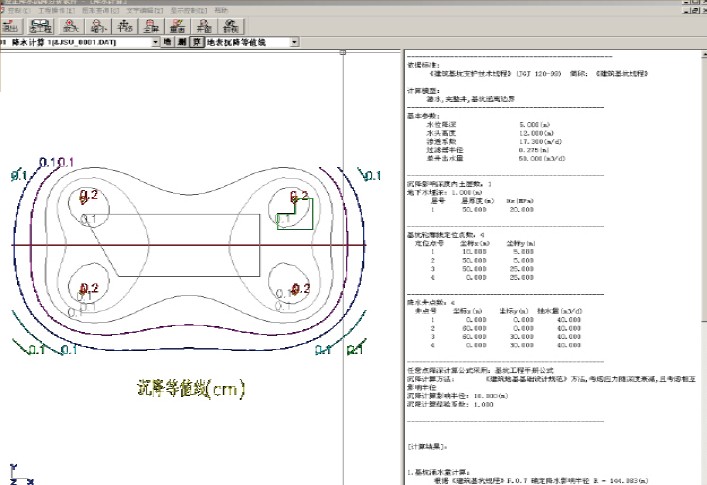Open the 地表沉降等值线 display-type dropdown
Screen dimensions: 707x485
click(294, 42)
